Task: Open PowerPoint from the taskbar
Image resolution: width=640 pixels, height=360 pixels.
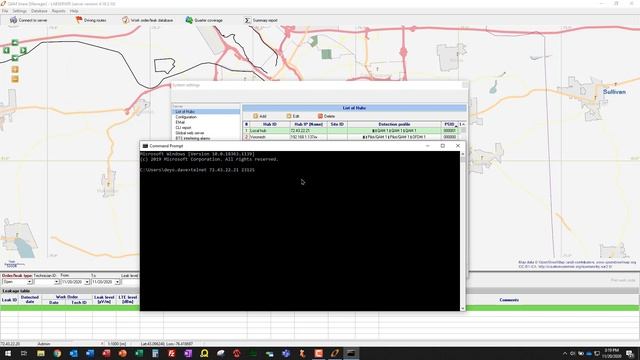Action: coord(122,353)
